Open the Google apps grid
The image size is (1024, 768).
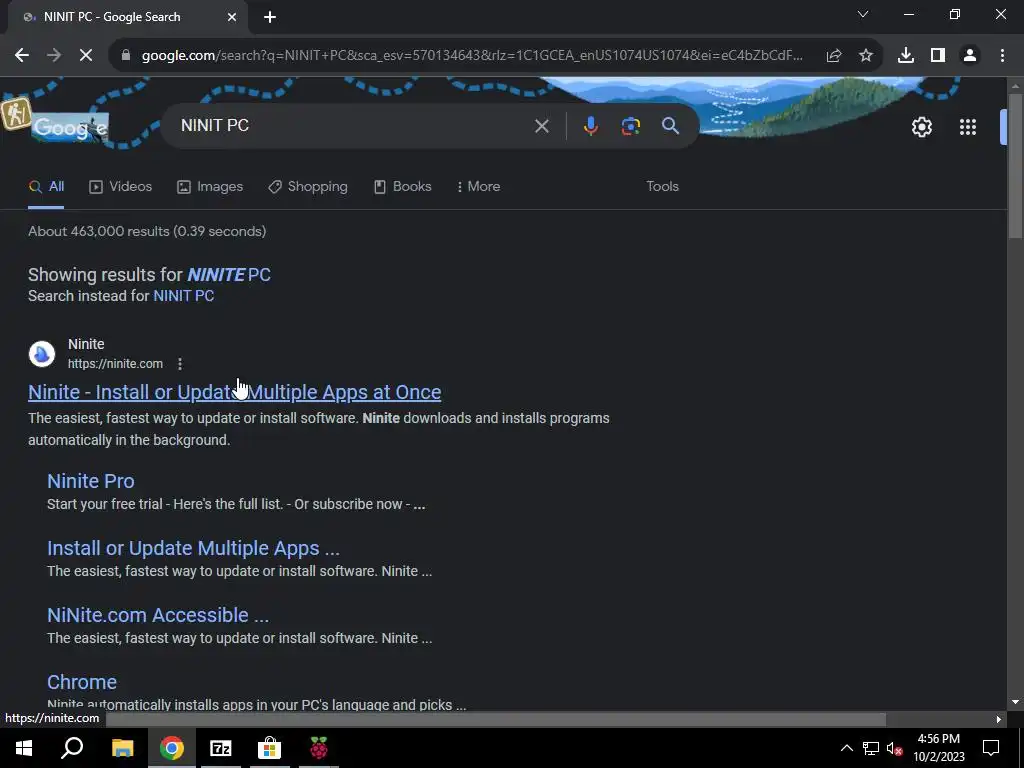click(968, 127)
